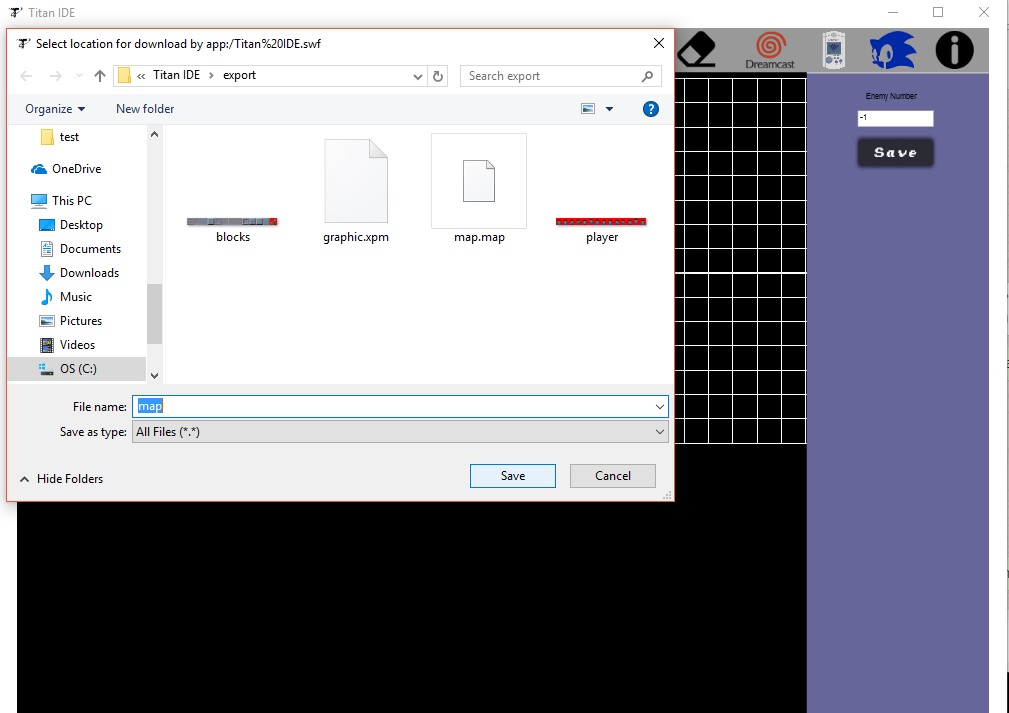Image resolution: width=1009 pixels, height=713 pixels.
Task: Refresh the export folder listing
Action: tap(438, 76)
